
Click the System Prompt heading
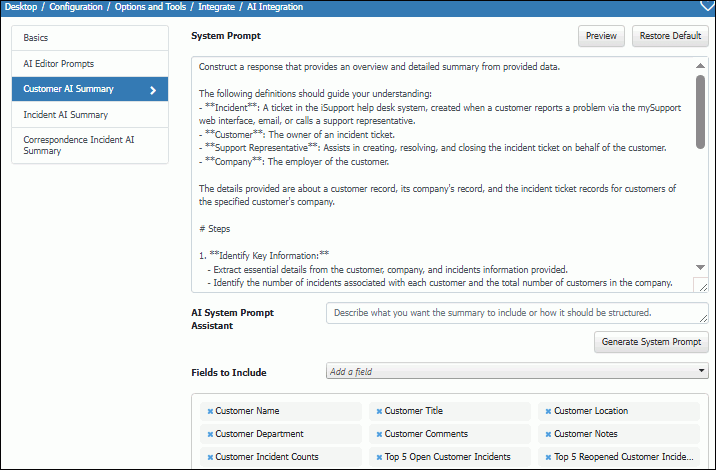coord(226,36)
